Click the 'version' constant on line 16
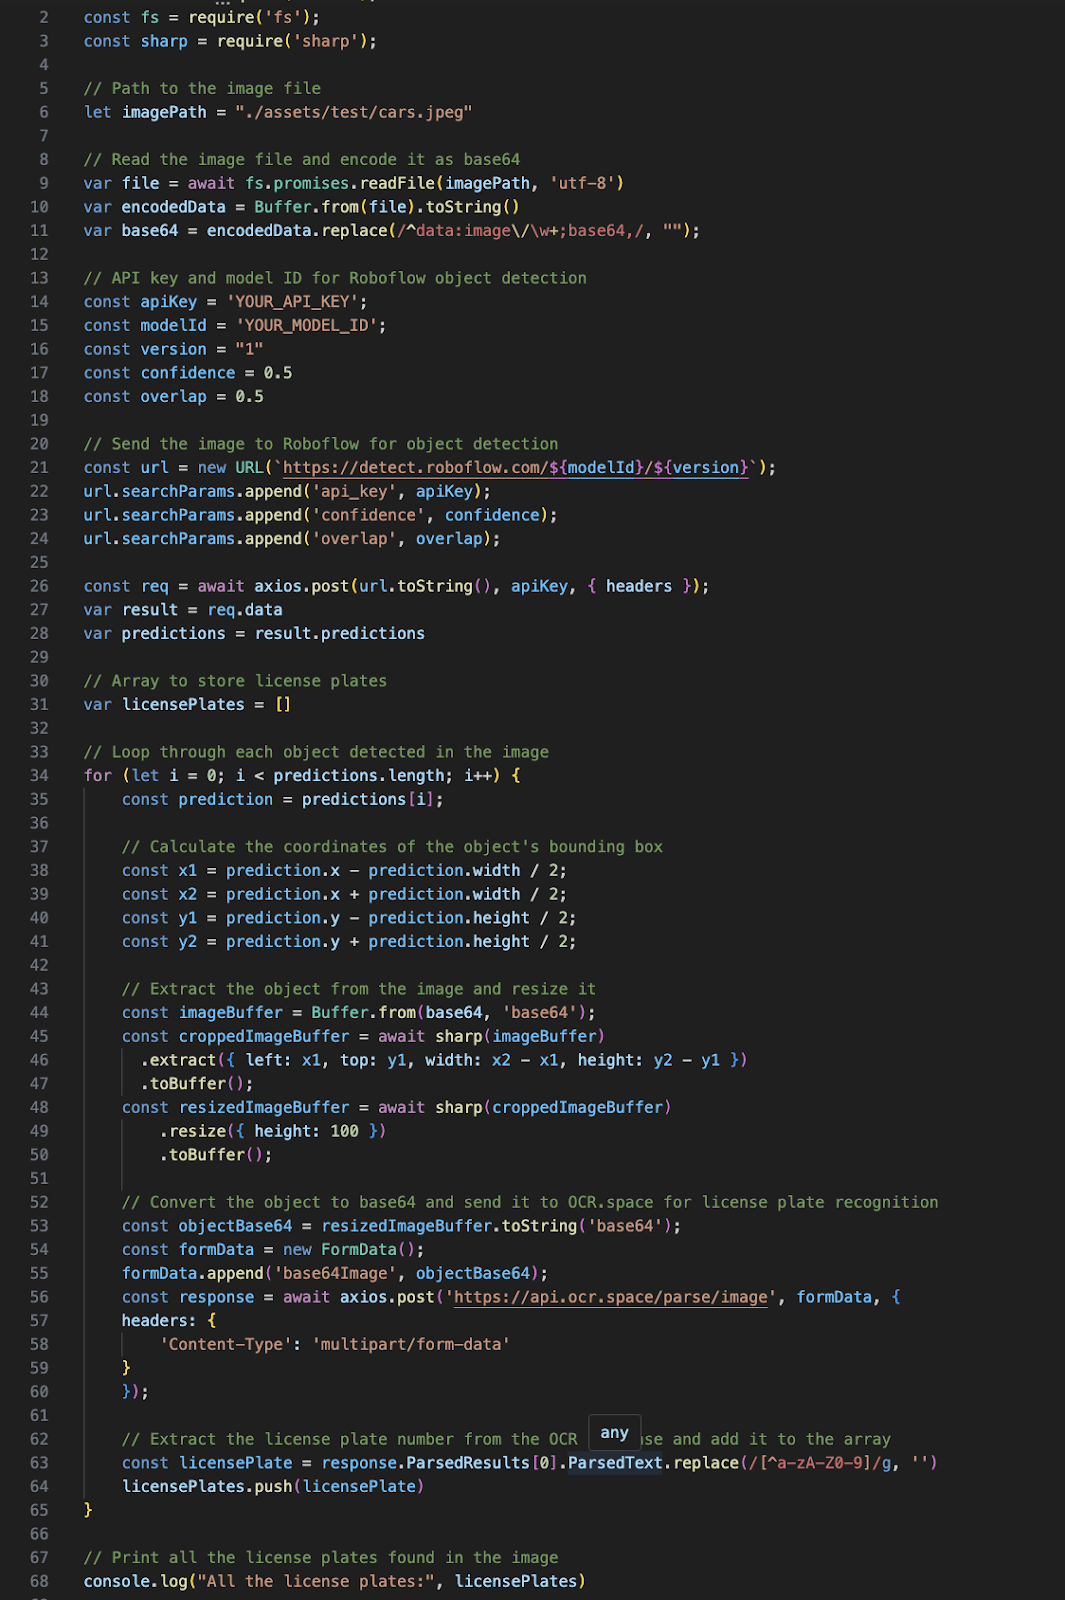Image resolution: width=1065 pixels, height=1600 pixels. 173,349
